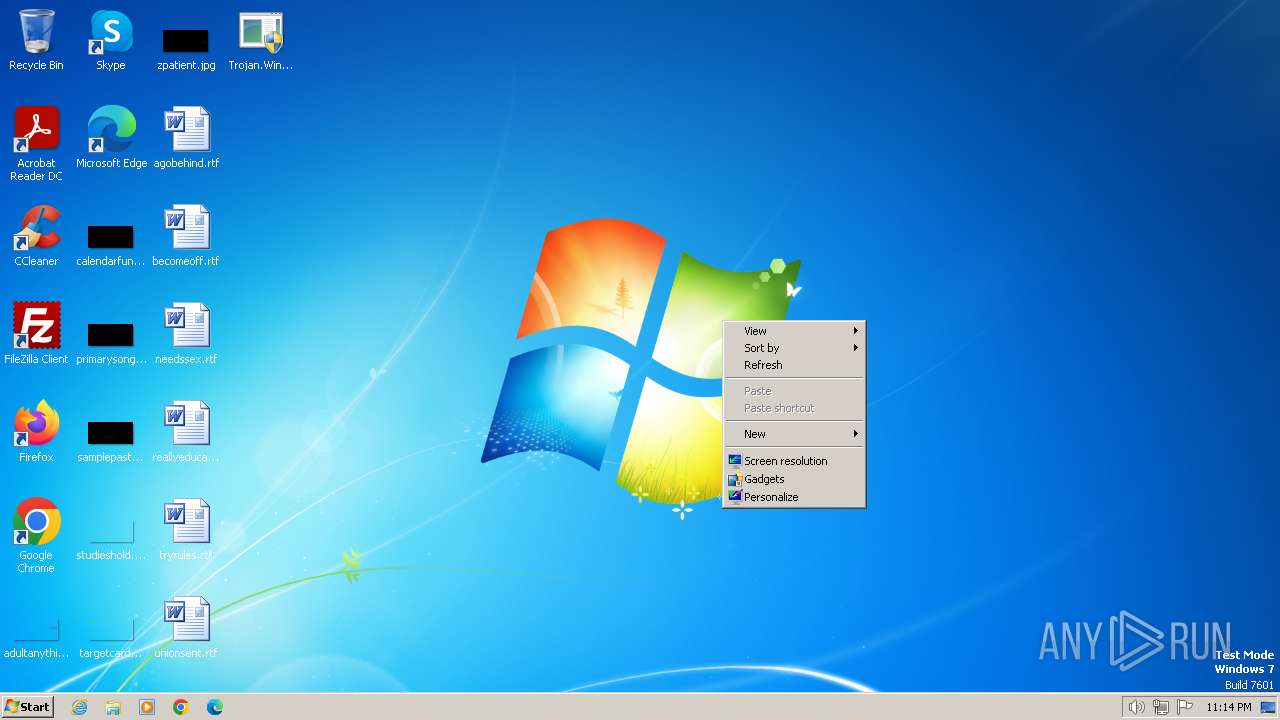Select the CCleaner desktop shortcut

pyautogui.click(x=36, y=236)
